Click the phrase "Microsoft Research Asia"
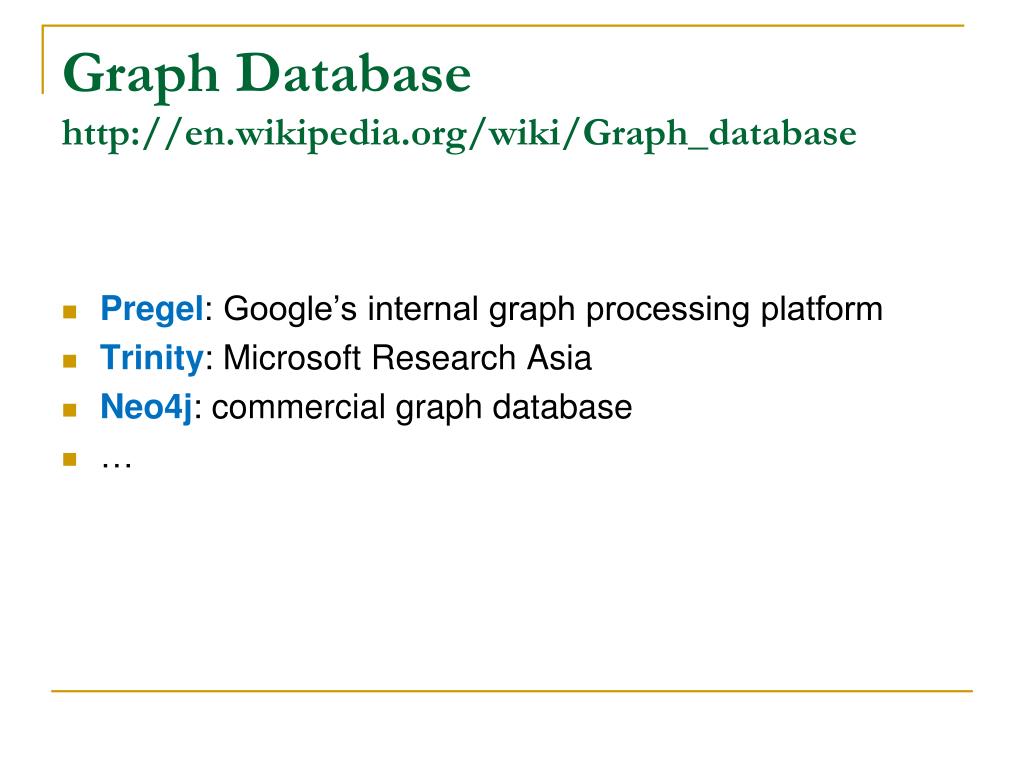 coord(407,358)
